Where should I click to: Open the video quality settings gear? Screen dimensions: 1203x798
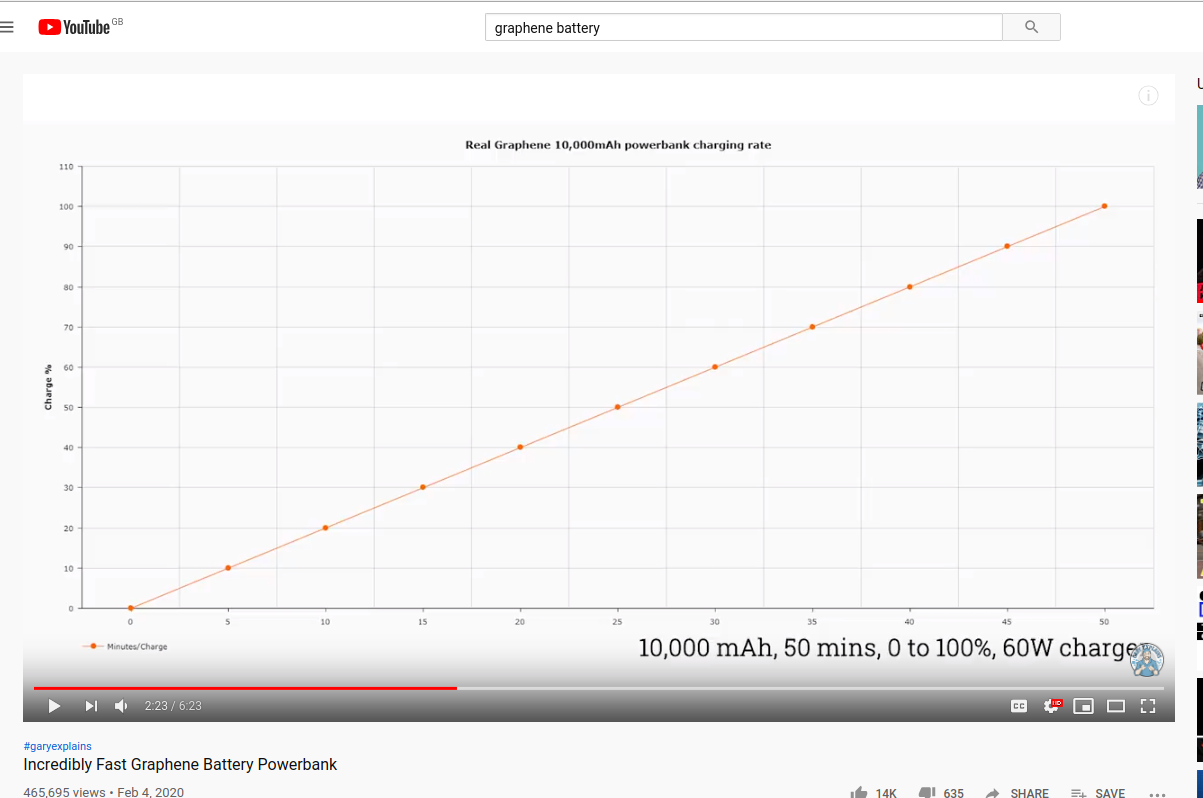1051,706
